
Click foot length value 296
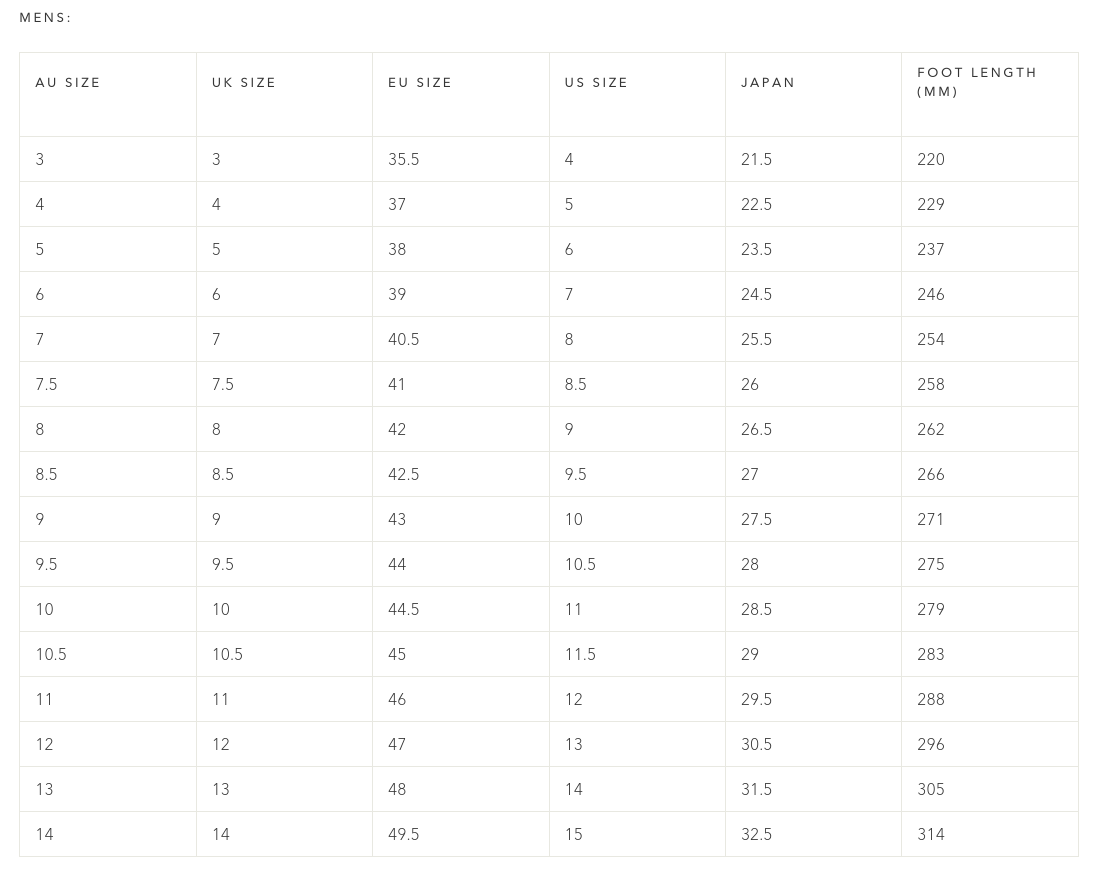[x=931, y=744]
